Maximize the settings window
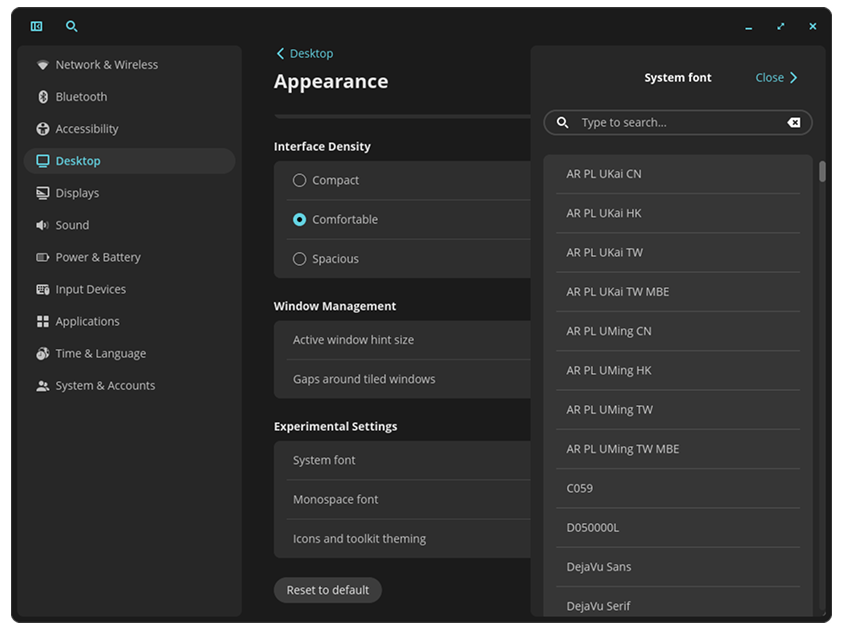The width and height of the screenshot is (842, 630). pyautogui.click(x=781, y=26)
